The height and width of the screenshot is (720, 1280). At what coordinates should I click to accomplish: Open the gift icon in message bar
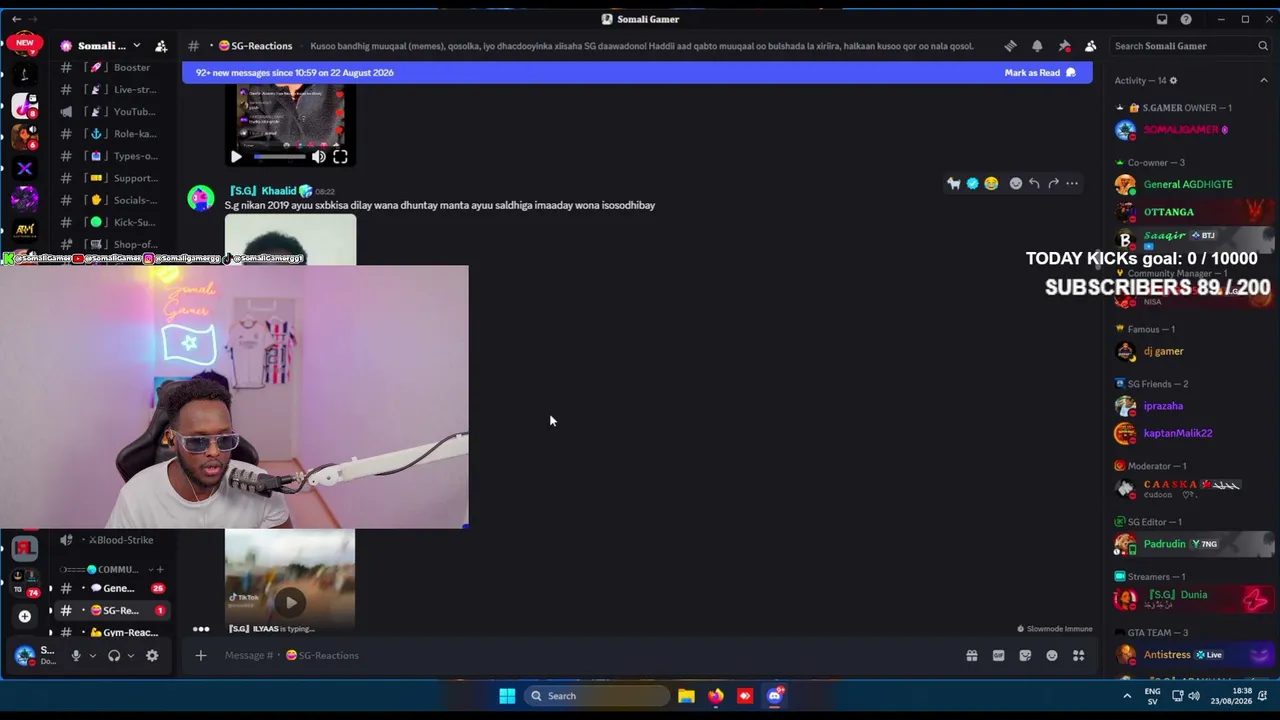pyautogui.click(x=971, y=656)
